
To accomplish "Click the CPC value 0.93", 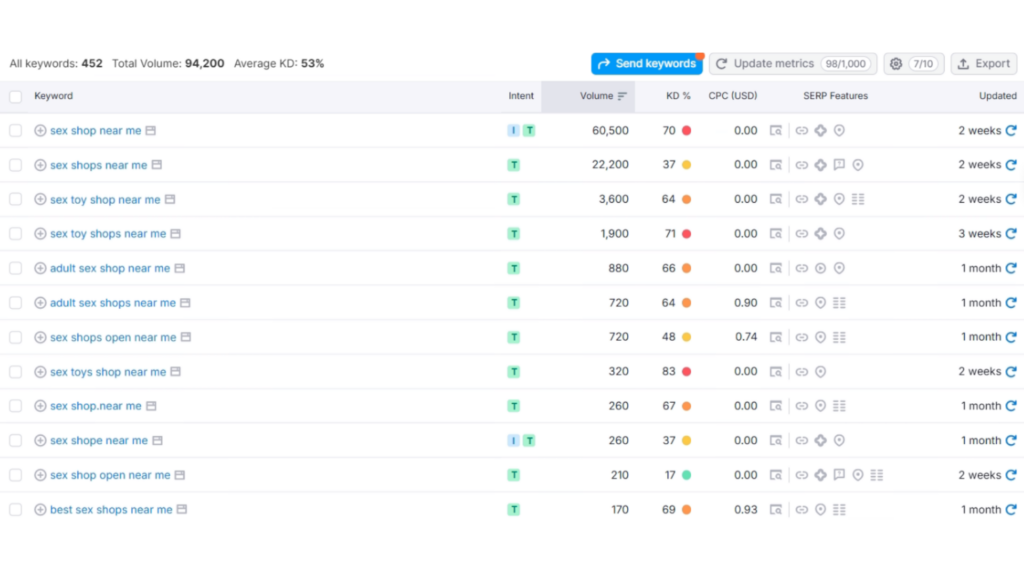I will coord(745,509).
